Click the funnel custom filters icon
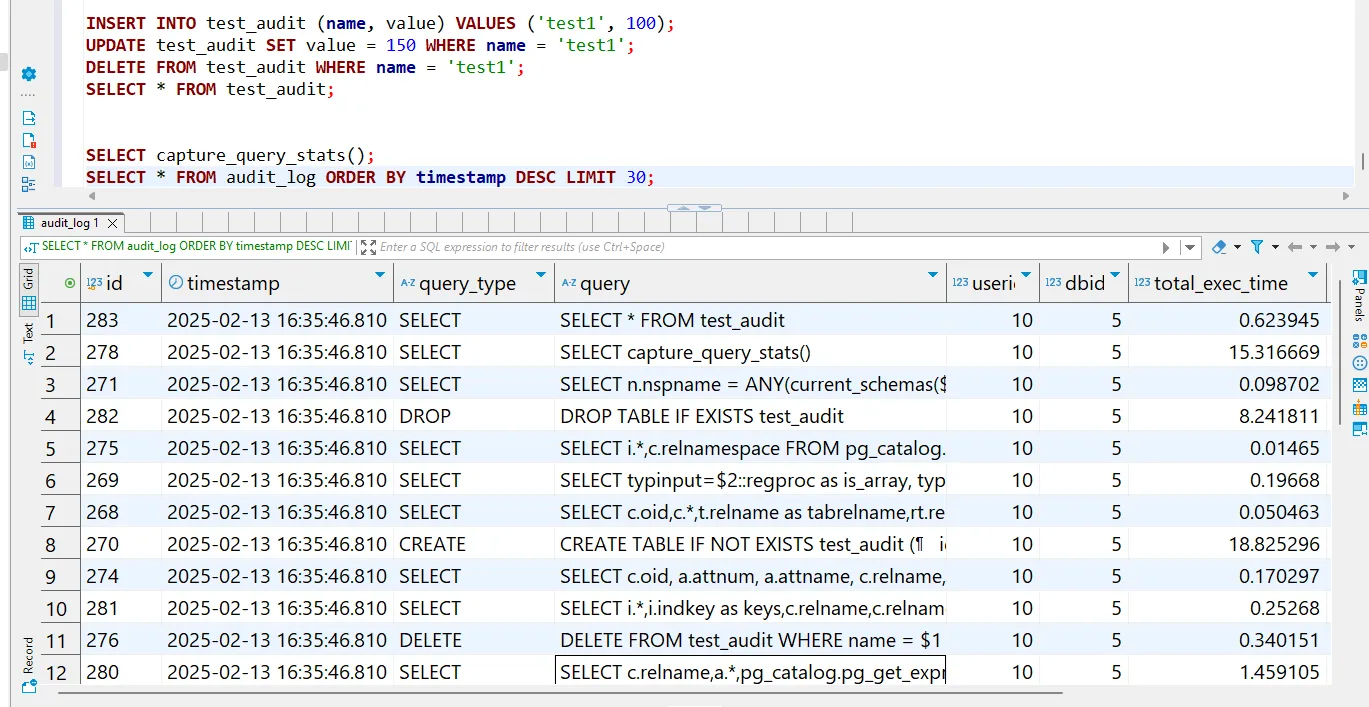This screenshot has width=1369, height=707. pos(1257,247)
